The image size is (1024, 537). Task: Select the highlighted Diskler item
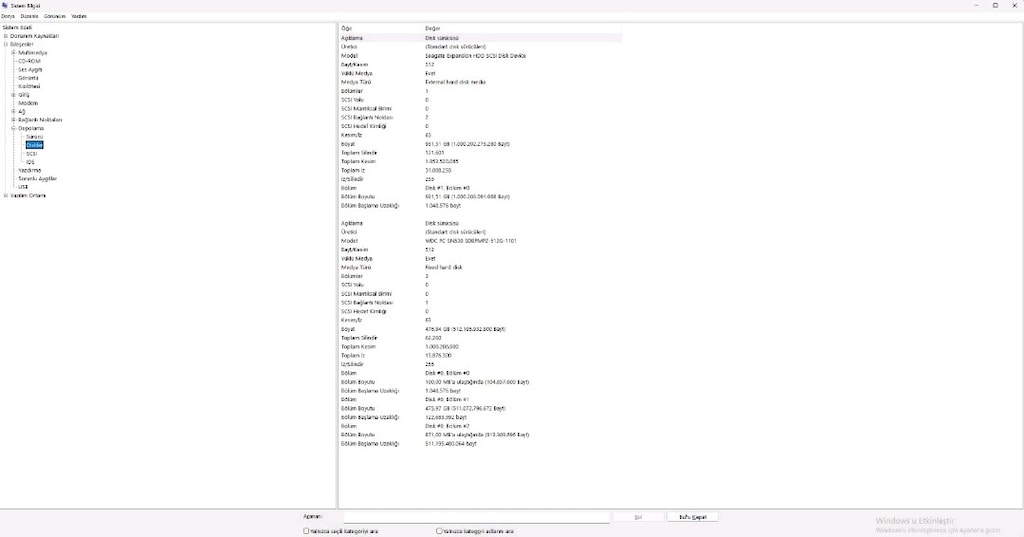pos(35,145)
